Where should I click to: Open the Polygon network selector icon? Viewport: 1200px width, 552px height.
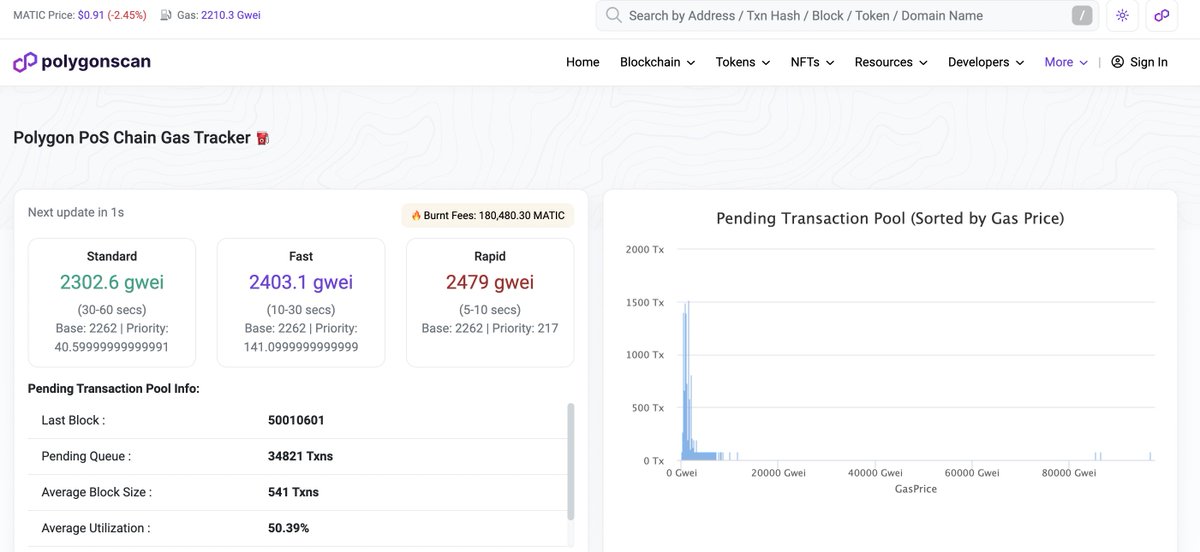coord(1161,16)
